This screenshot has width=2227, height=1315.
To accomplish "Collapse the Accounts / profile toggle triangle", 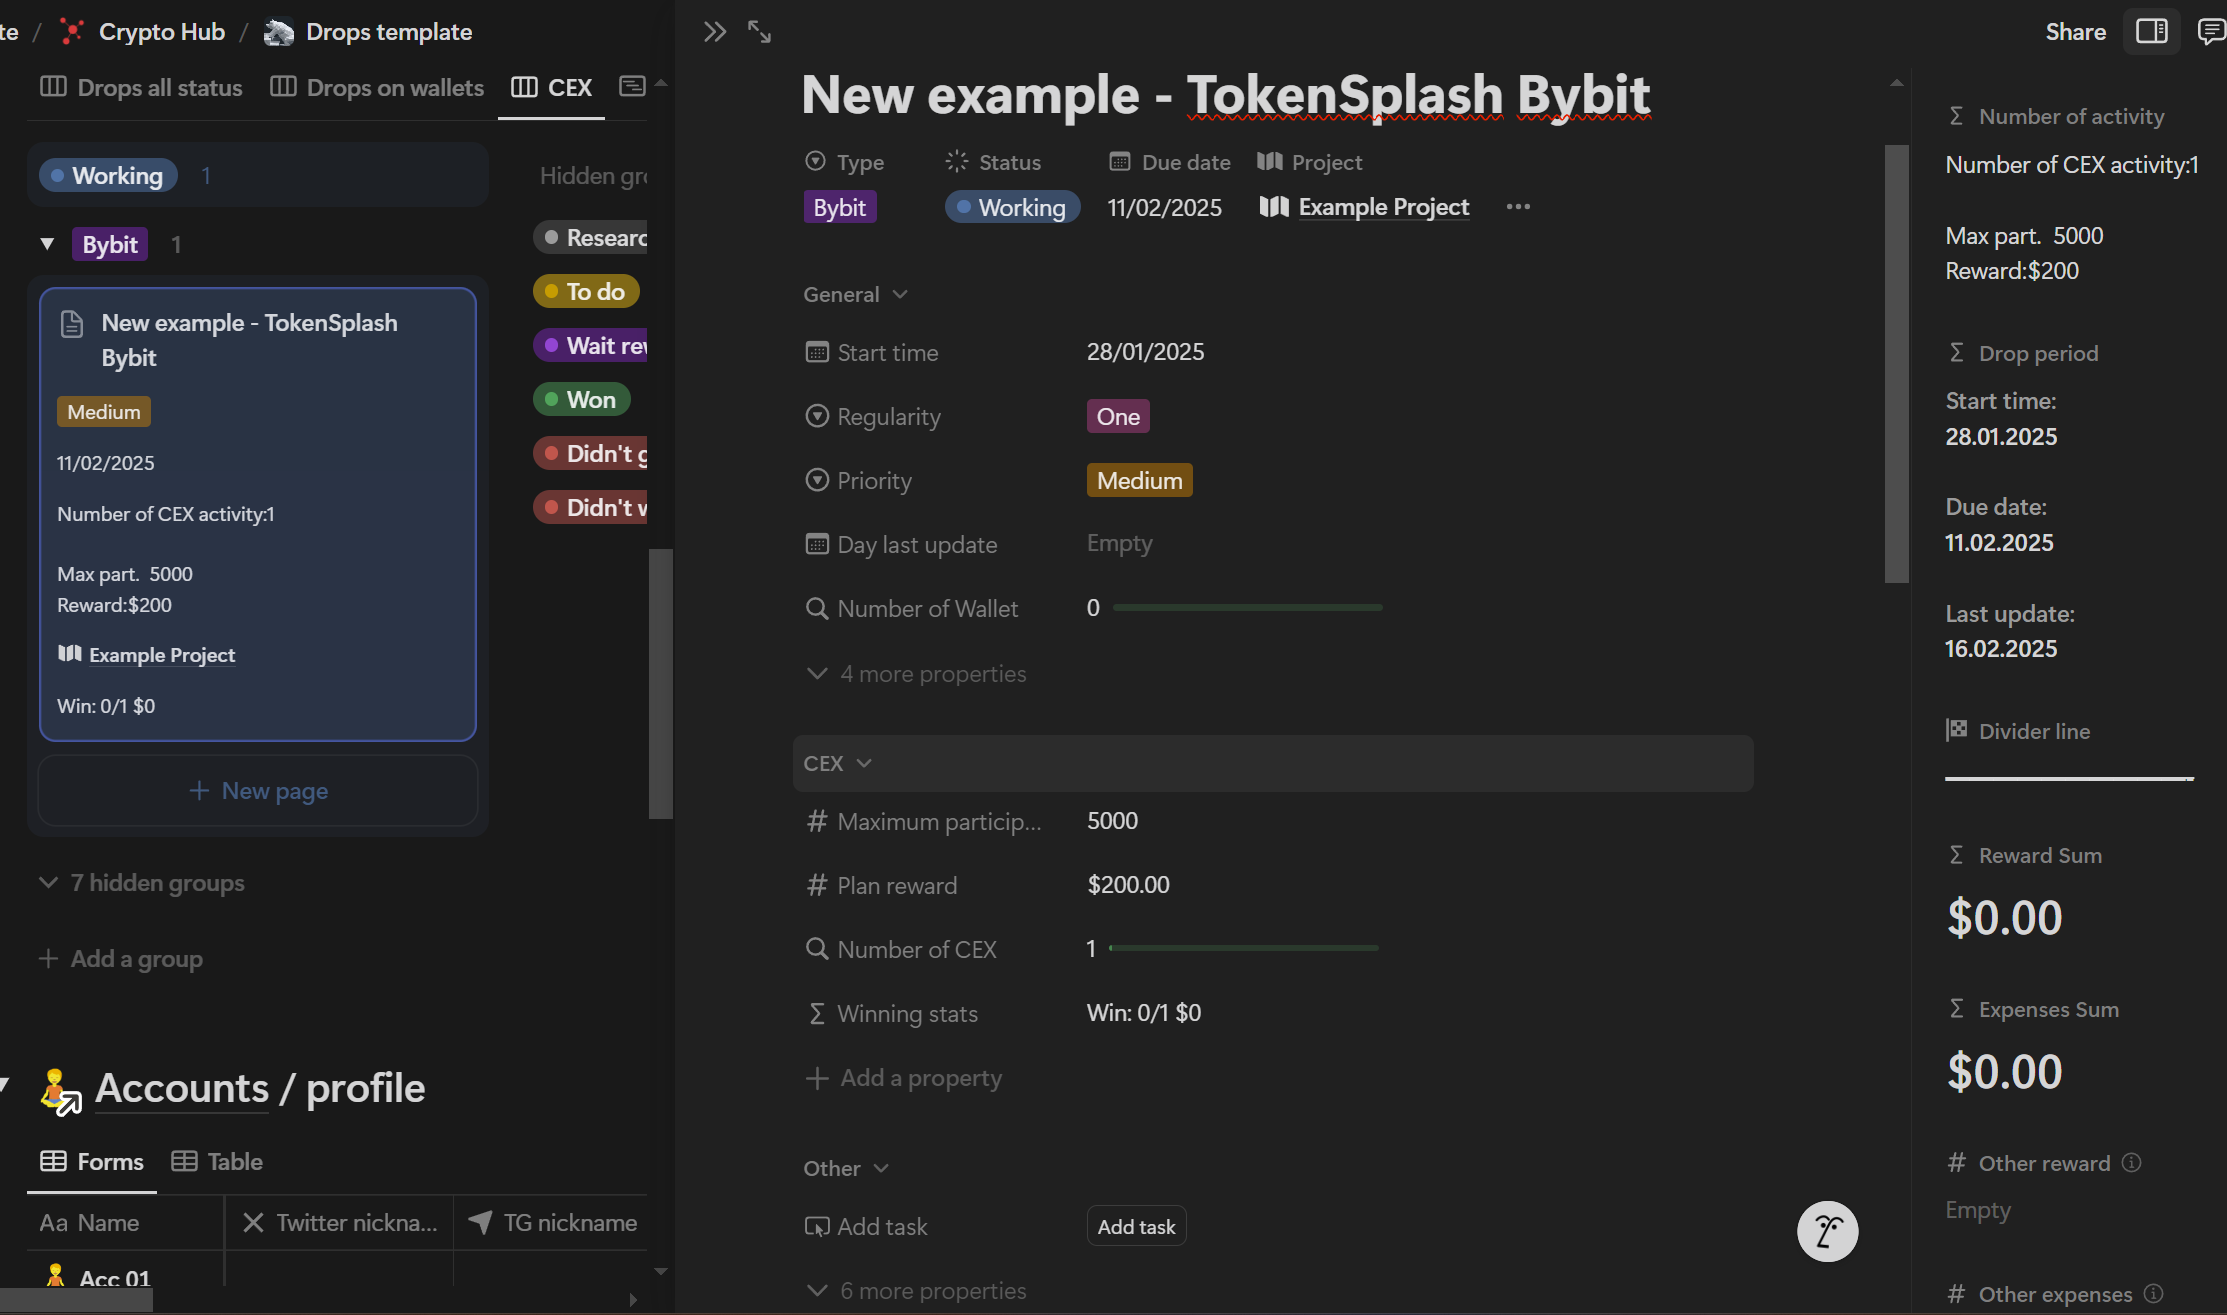I will coord(5,1085).
